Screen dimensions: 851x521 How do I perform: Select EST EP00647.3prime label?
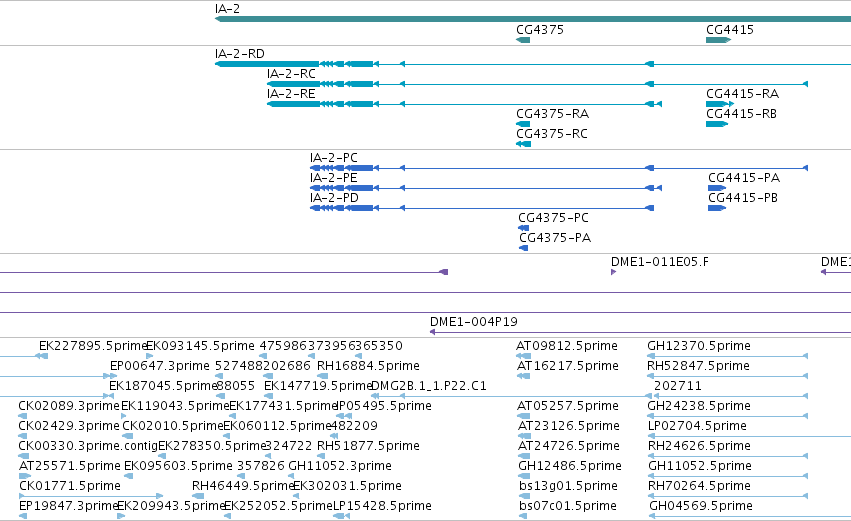click(x=160, y=366)
